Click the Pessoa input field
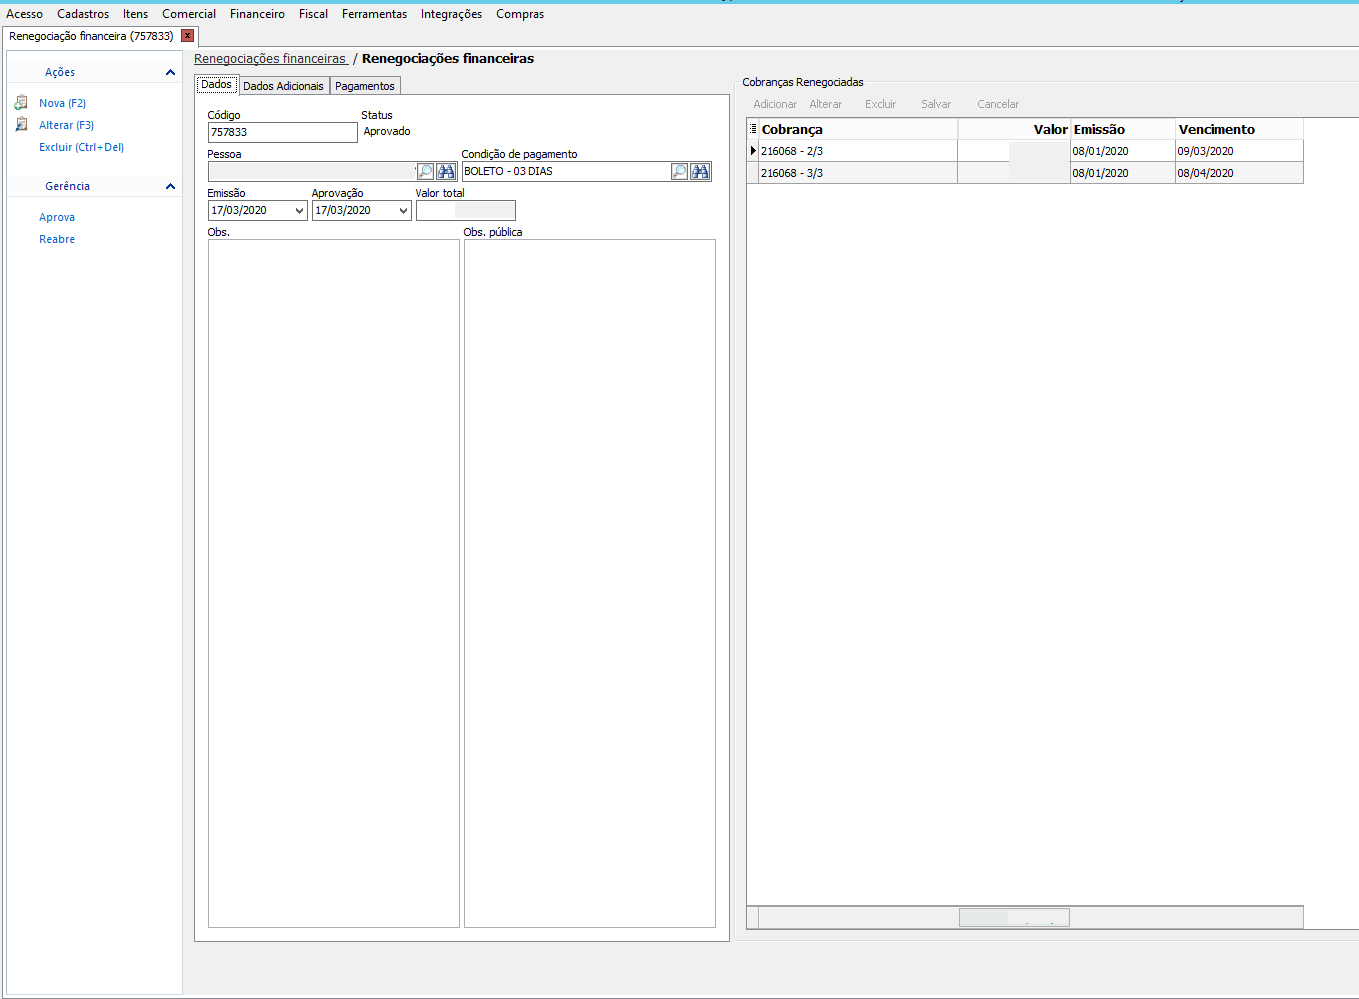 point(311,172)
